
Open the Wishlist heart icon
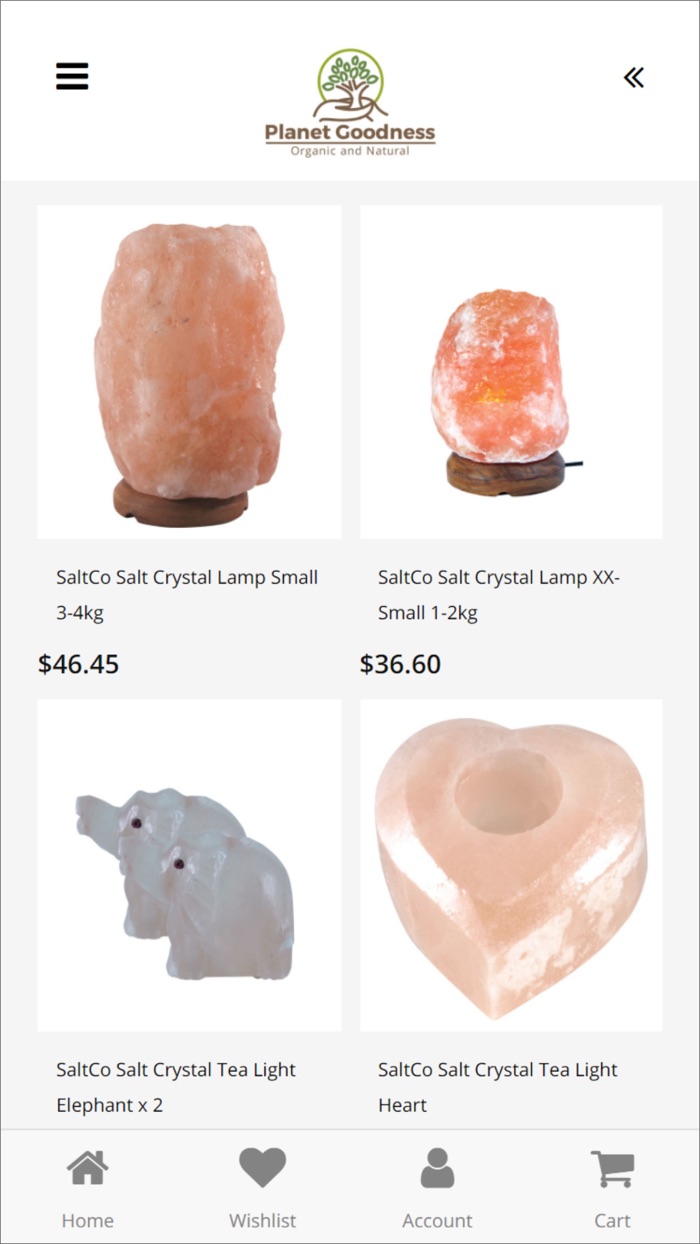click(x=263, y=1167)
